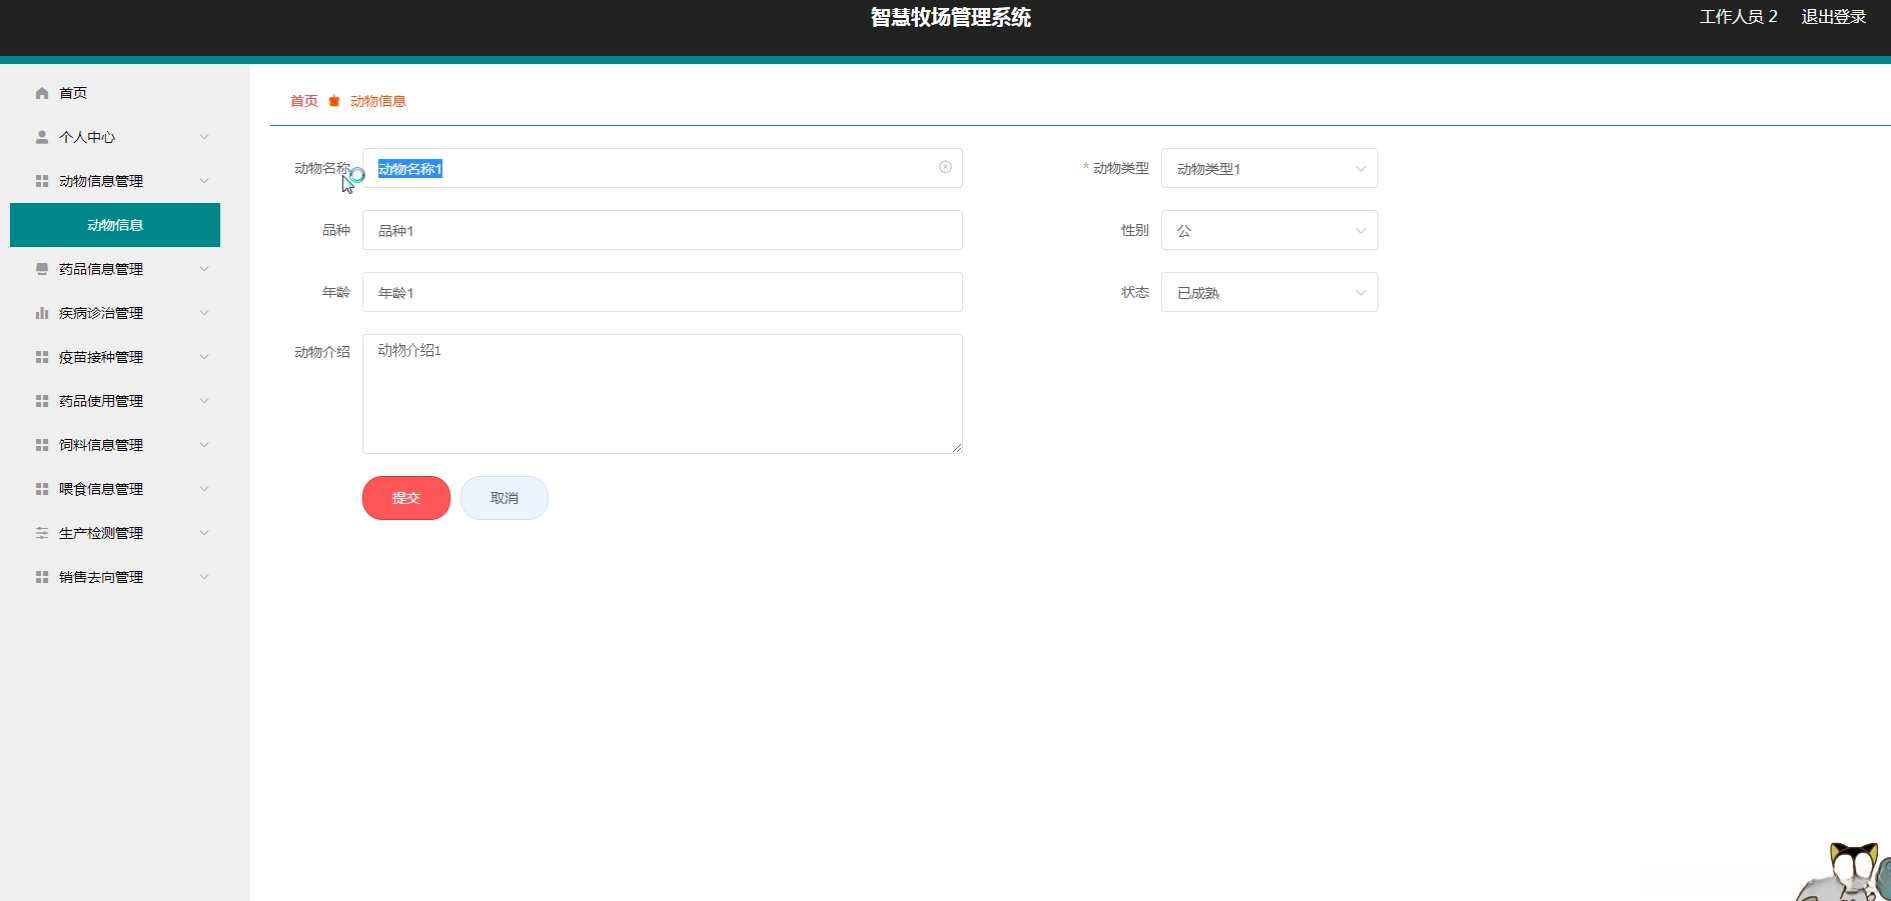Open the 状态 dropdown showing 已成熟
This screenshot has width=1891, height=901.
(1269, 292)
